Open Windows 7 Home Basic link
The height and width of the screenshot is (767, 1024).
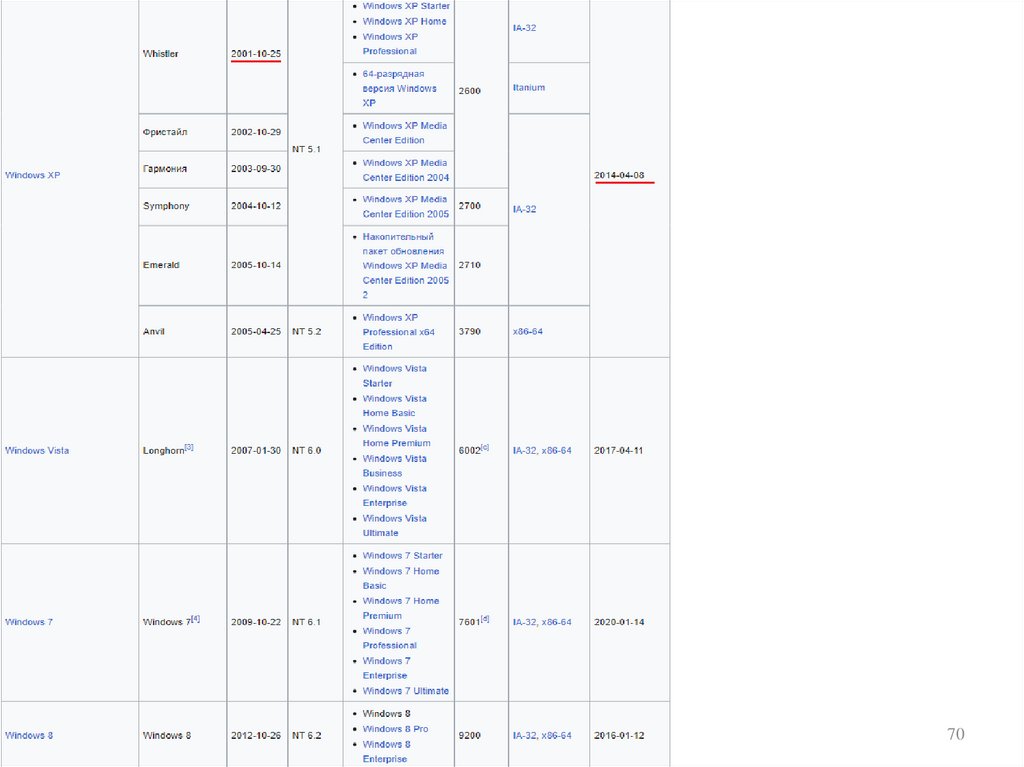pyautogui.click(x=400, y=578)
